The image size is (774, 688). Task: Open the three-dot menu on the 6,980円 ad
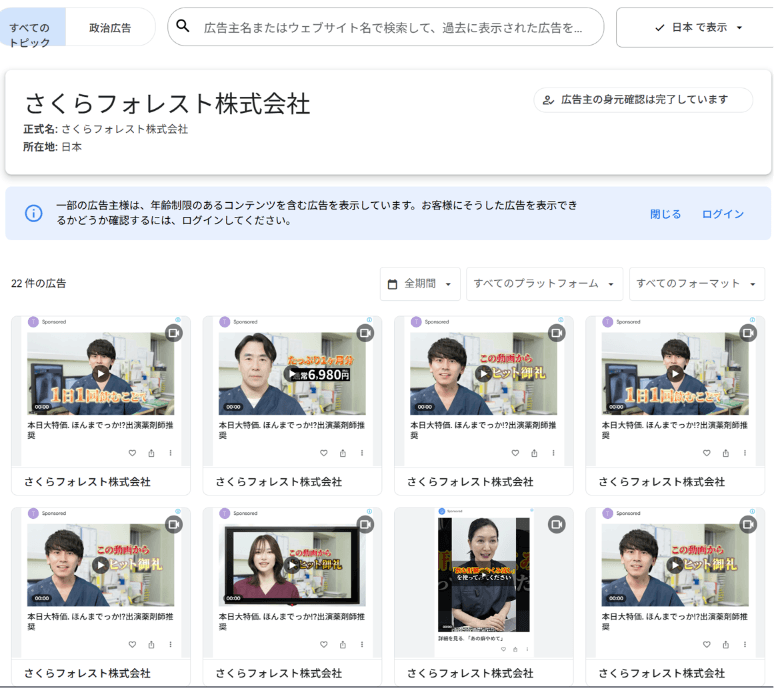362,453
